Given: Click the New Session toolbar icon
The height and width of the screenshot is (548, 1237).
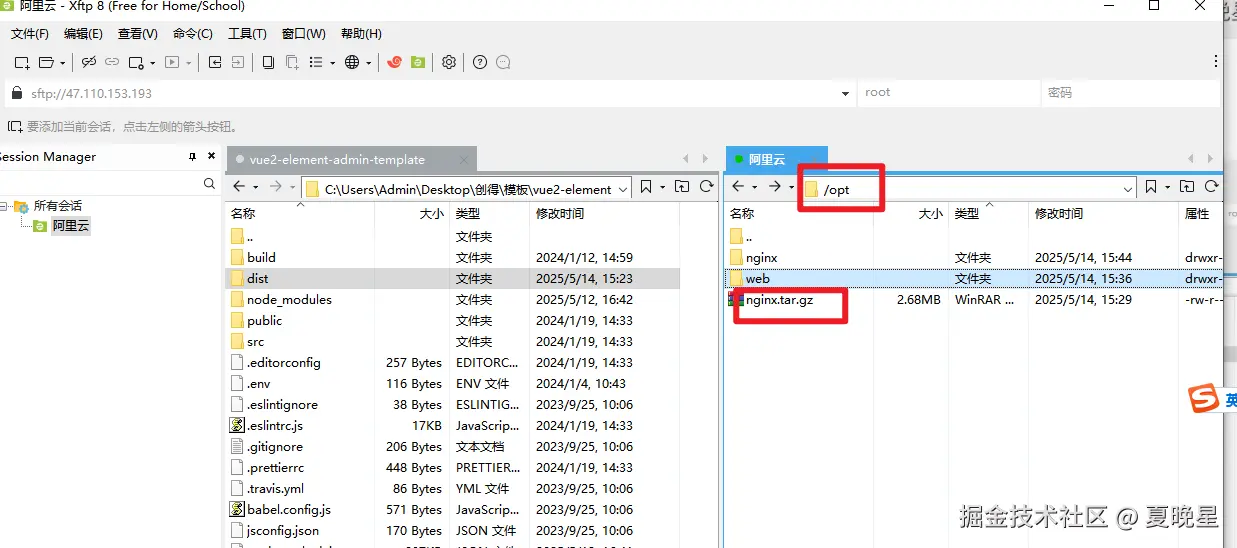Looking at the screenshot, I should pyautogui.click(x=21, y=62).
